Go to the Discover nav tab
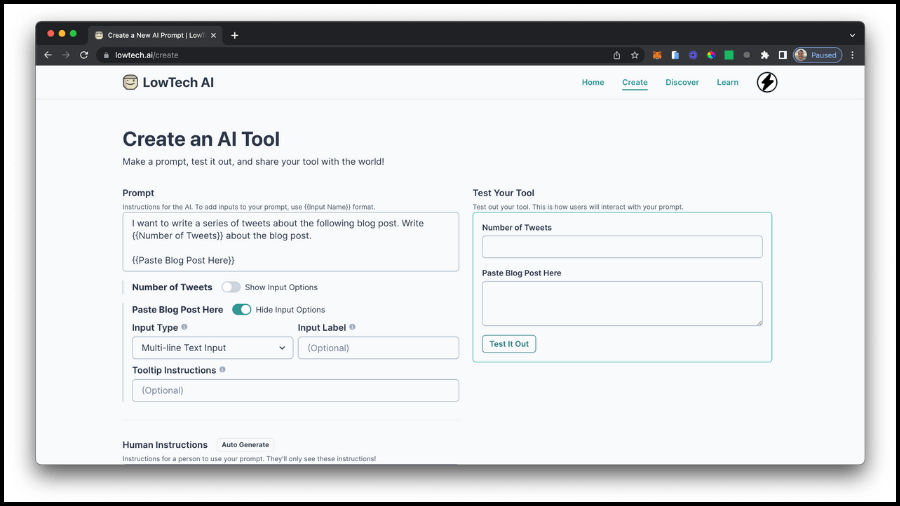 coord(682,82)
